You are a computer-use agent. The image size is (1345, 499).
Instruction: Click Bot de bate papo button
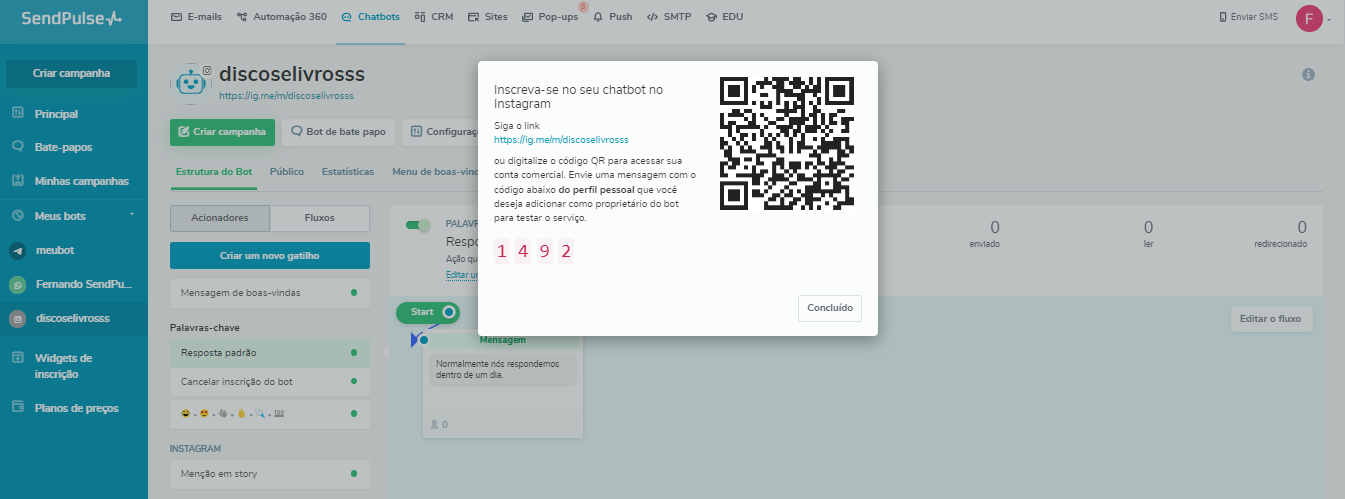[x=338, y=131]
